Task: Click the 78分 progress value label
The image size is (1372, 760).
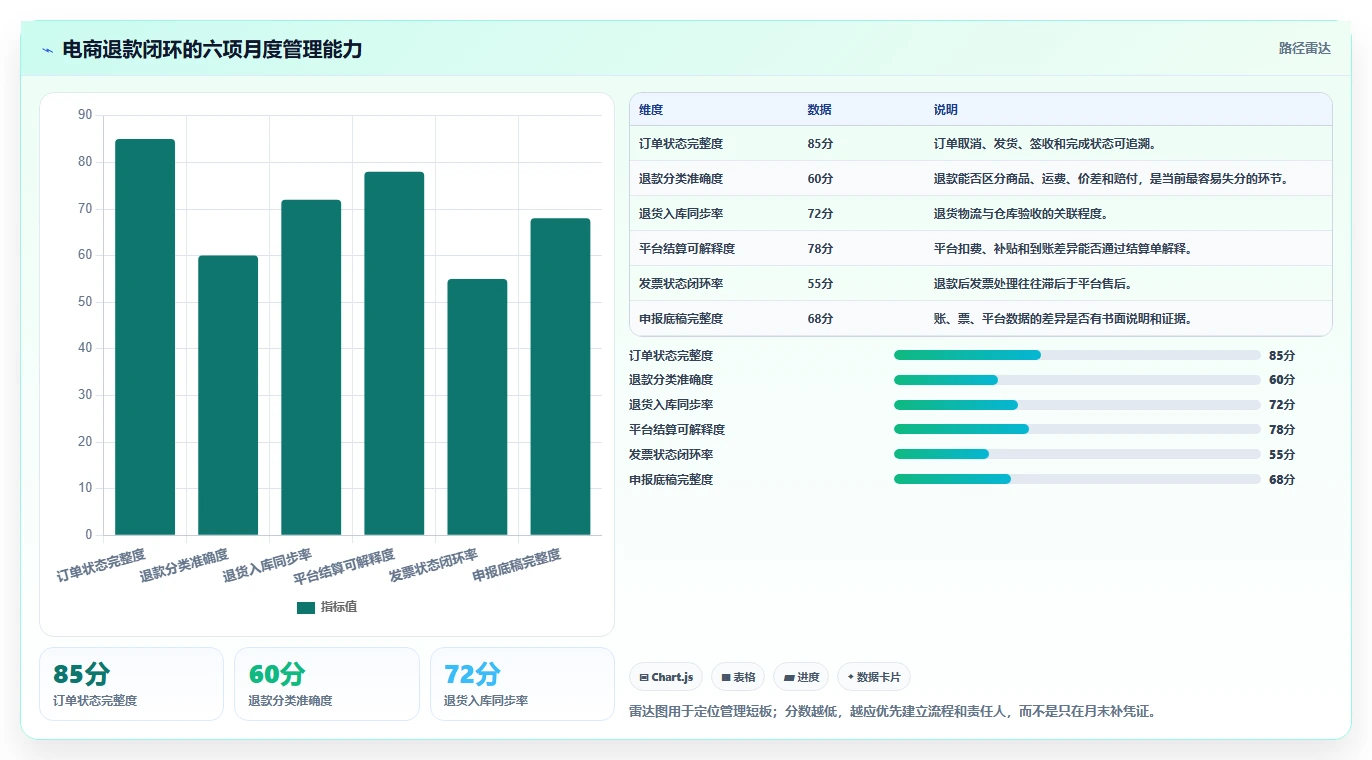Action: (1282, 430)
